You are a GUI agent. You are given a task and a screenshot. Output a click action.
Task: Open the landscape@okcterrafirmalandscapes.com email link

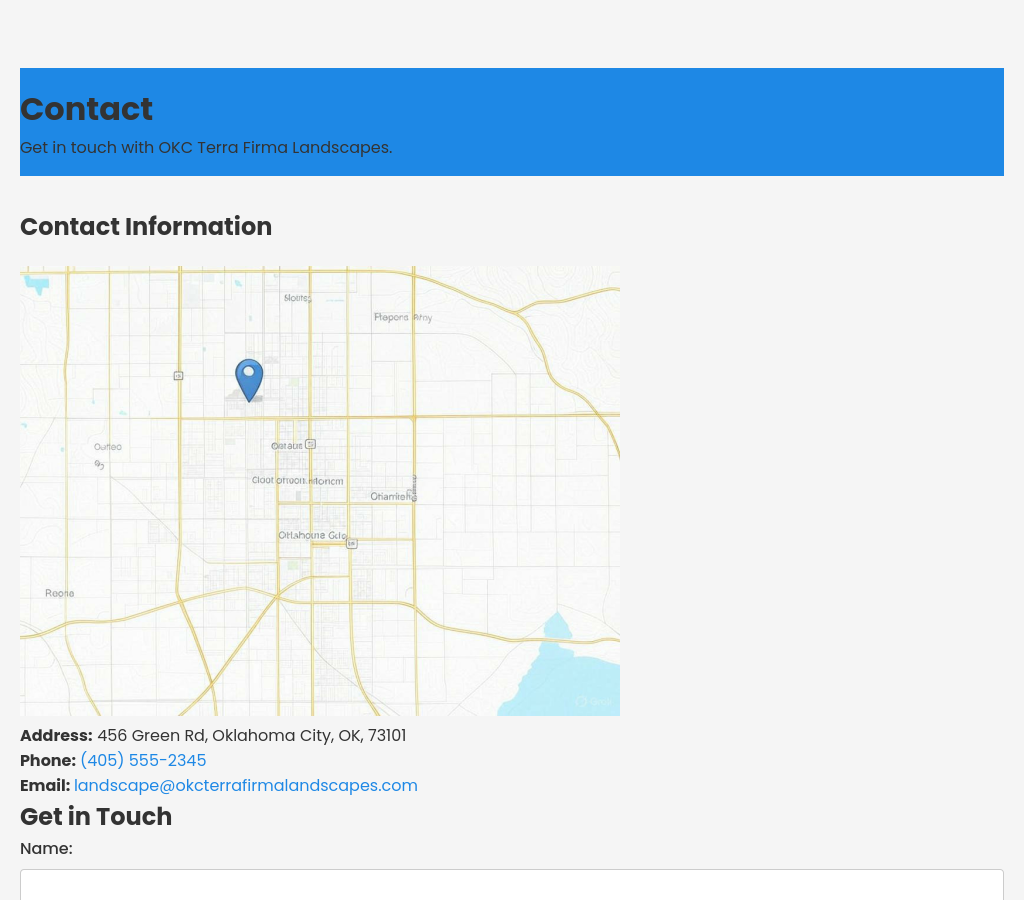pos(246,785)
